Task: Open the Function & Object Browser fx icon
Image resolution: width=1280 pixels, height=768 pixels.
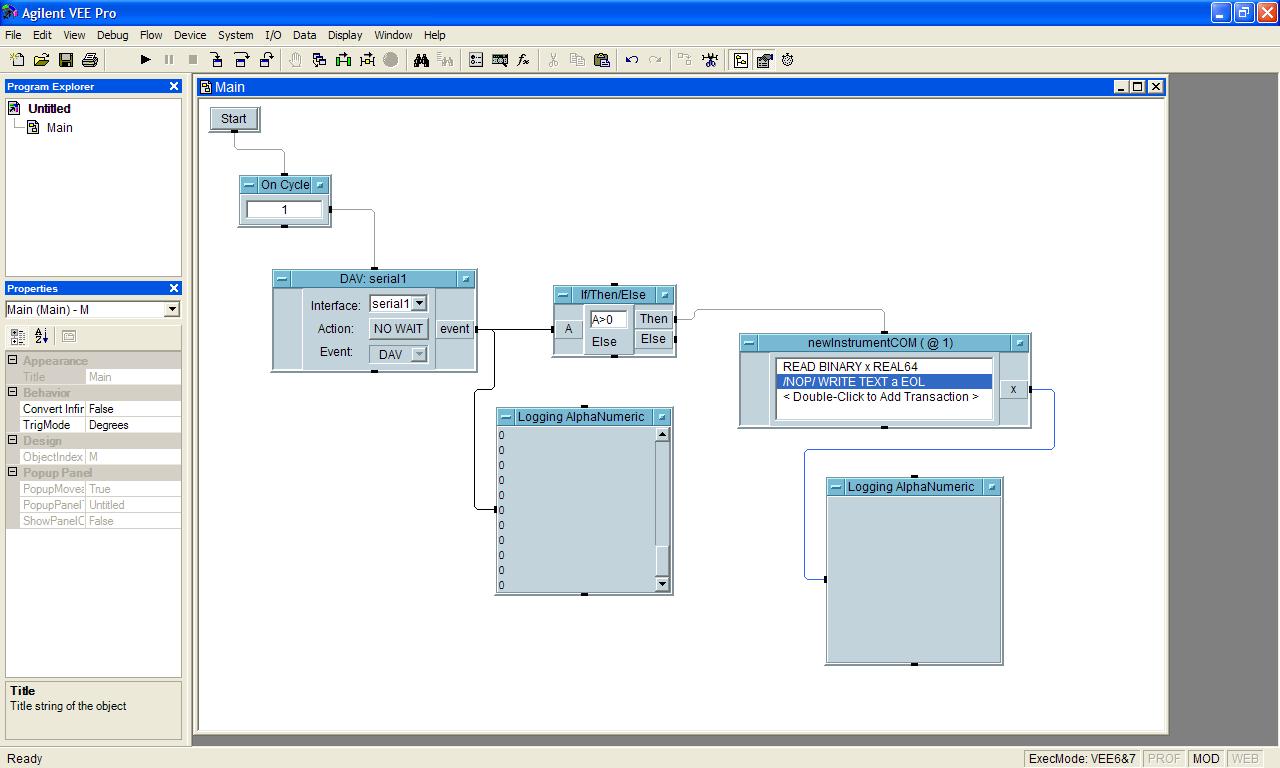Action: (523, 60)
